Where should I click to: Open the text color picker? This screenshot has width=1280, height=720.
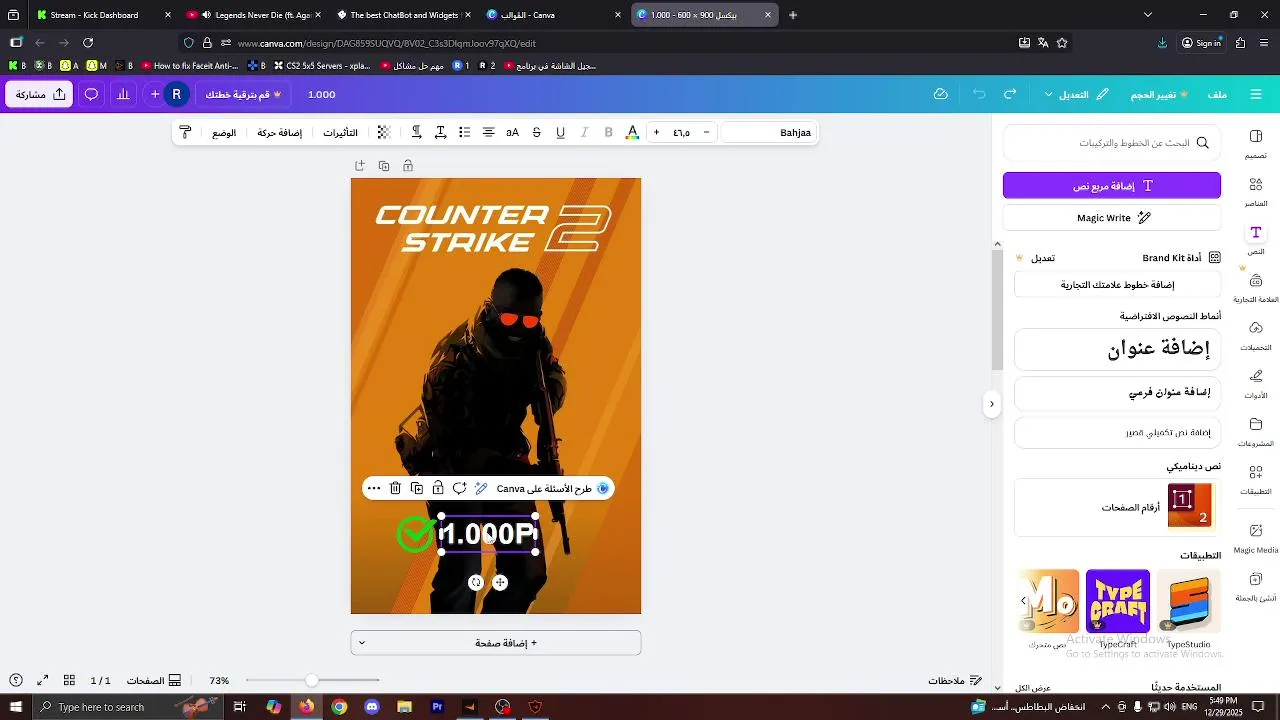coord(632,133)
